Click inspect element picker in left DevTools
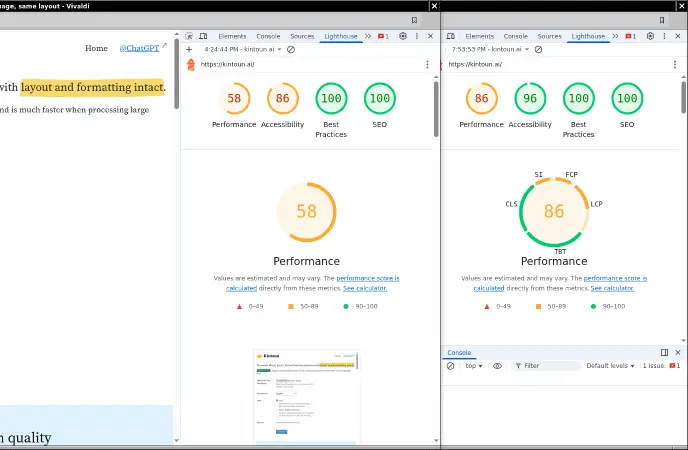 click(x=189, y=36)
